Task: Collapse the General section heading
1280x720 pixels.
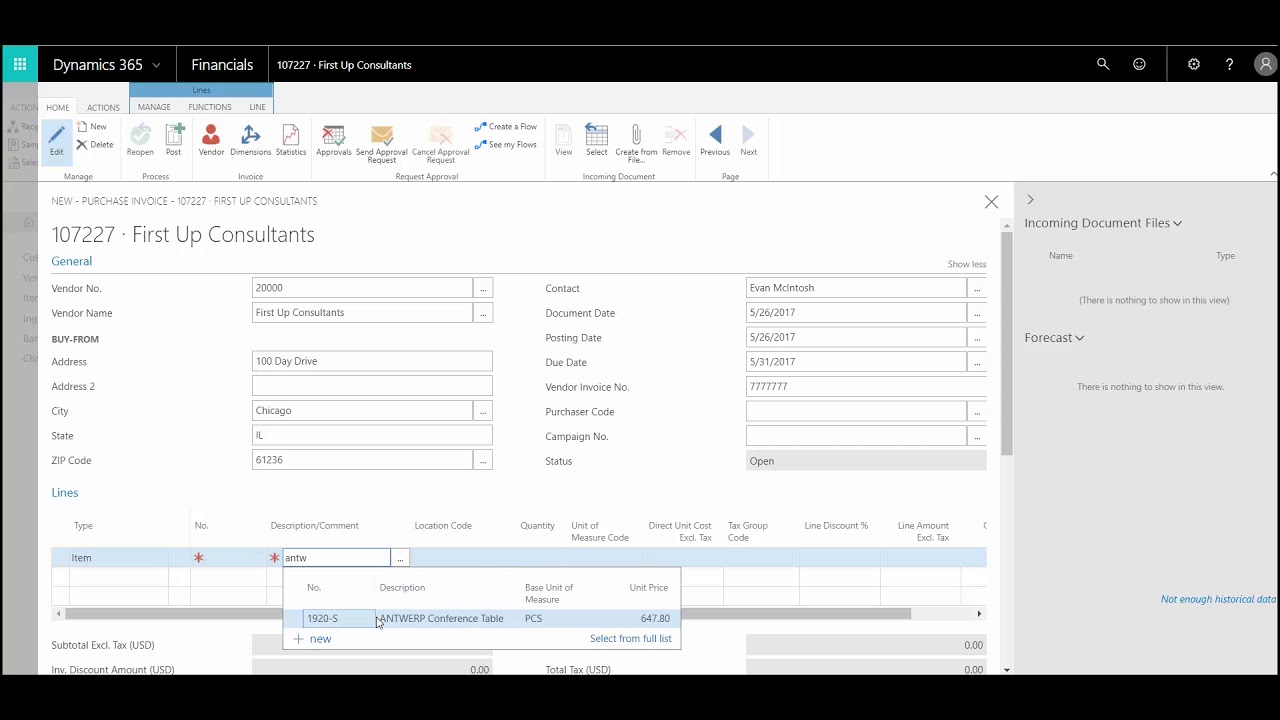Action: [x=72, y=261]
